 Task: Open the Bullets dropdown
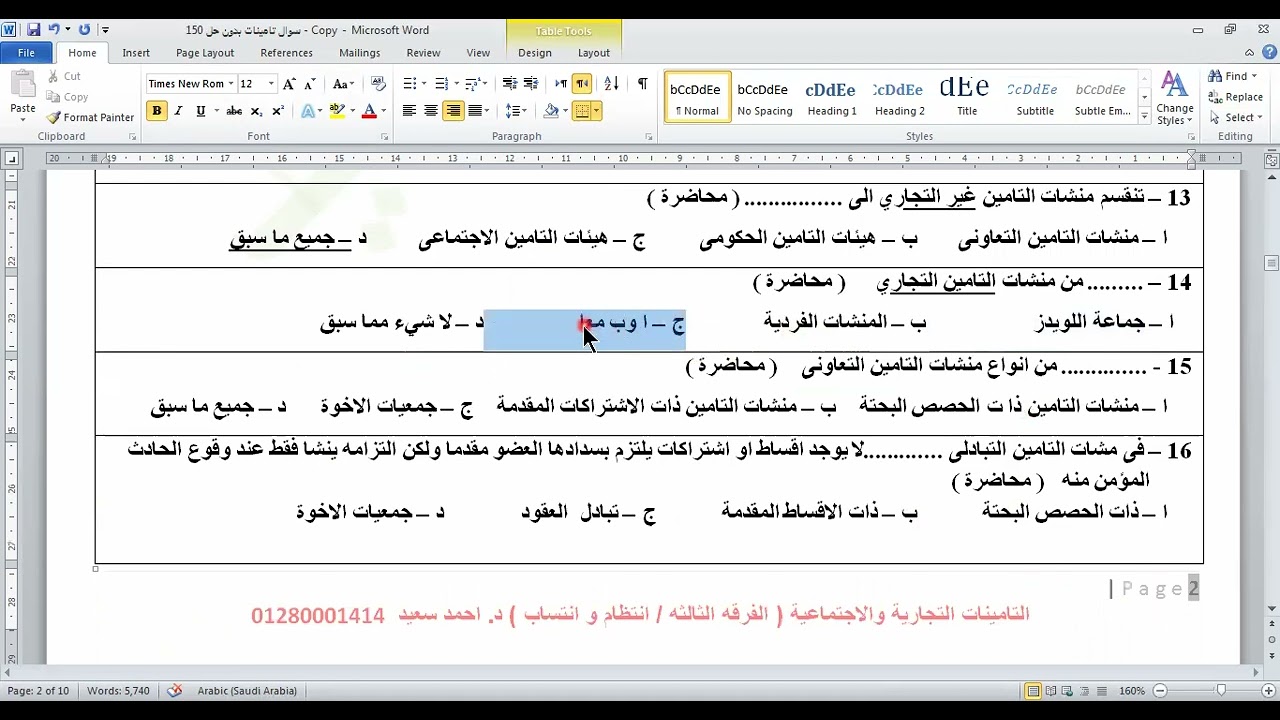424,84
